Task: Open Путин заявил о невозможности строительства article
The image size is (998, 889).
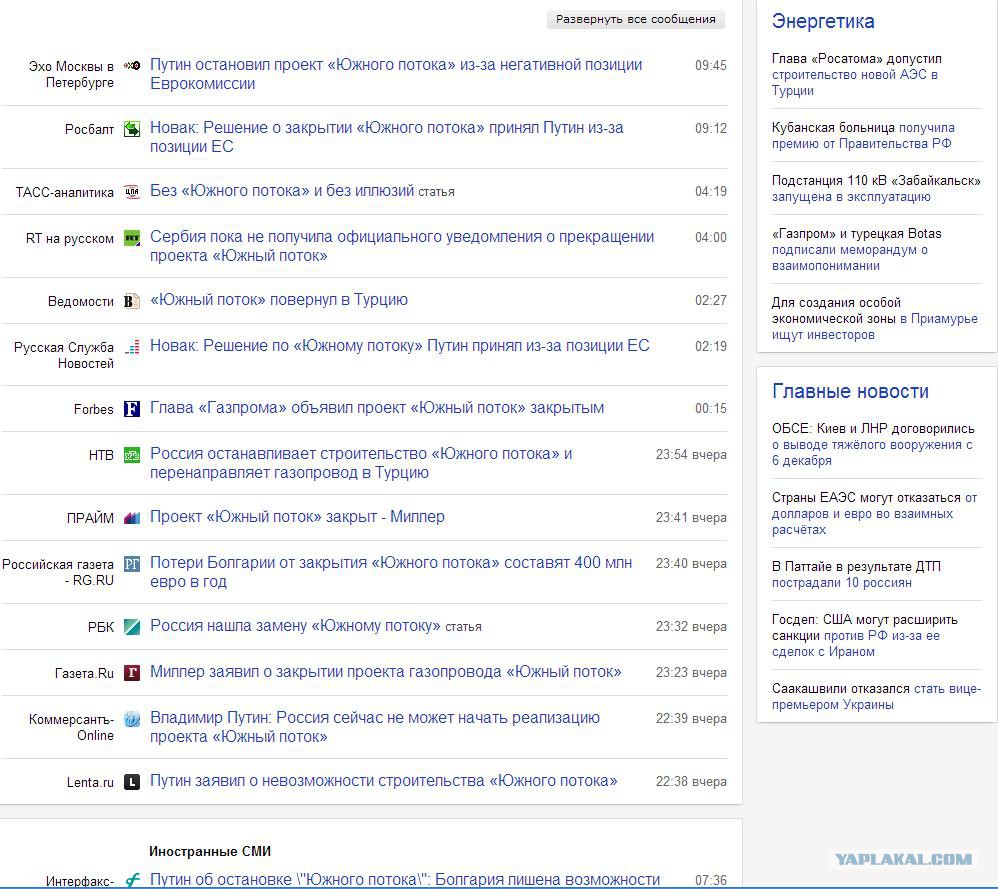Action: point(384,780)
